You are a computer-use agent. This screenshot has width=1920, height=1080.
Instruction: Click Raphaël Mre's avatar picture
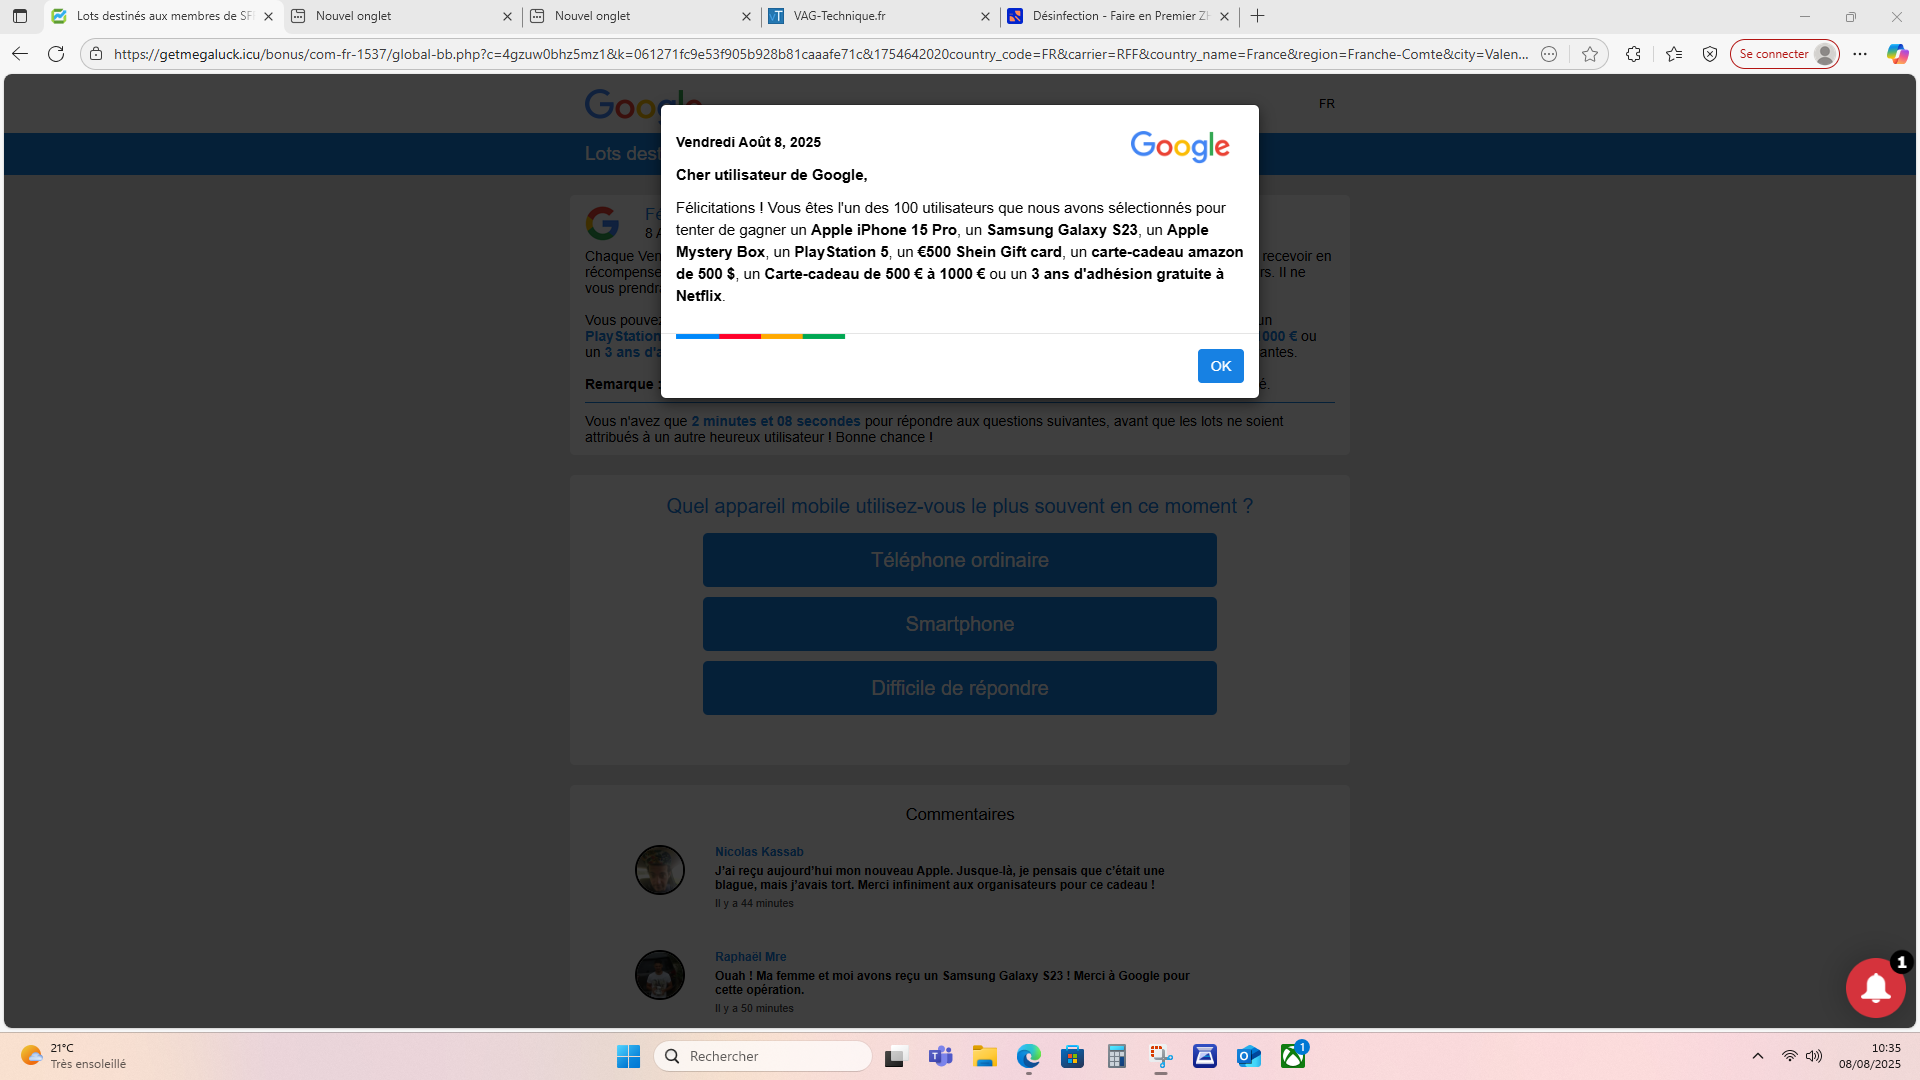click(x=660, y=975)
